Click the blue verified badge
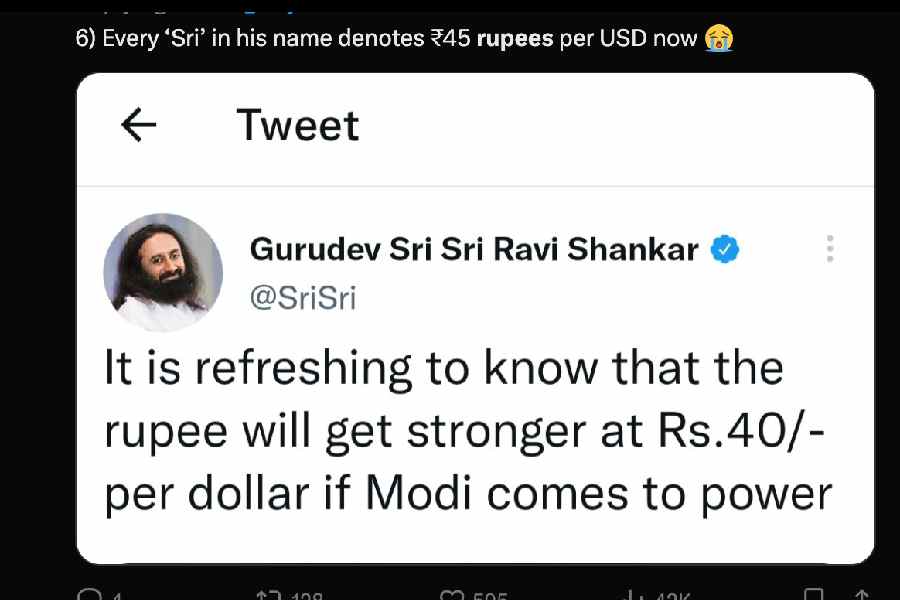900x600 pixels. pos(724,249)
